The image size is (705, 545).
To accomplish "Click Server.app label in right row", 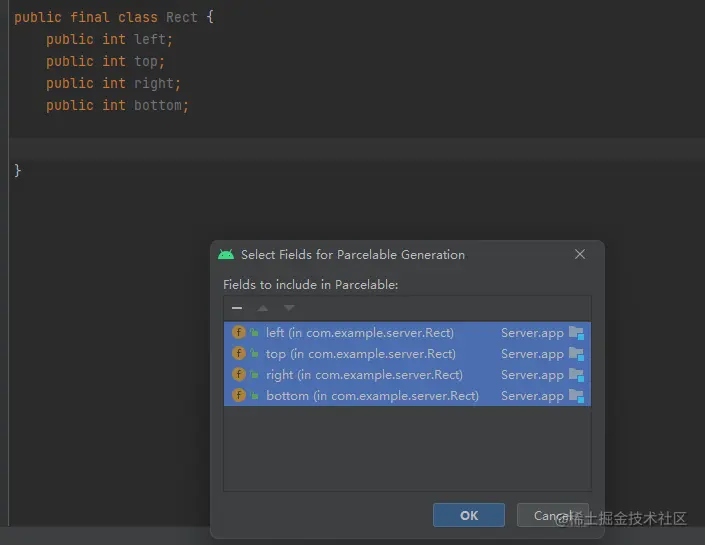I will point(532,375).
